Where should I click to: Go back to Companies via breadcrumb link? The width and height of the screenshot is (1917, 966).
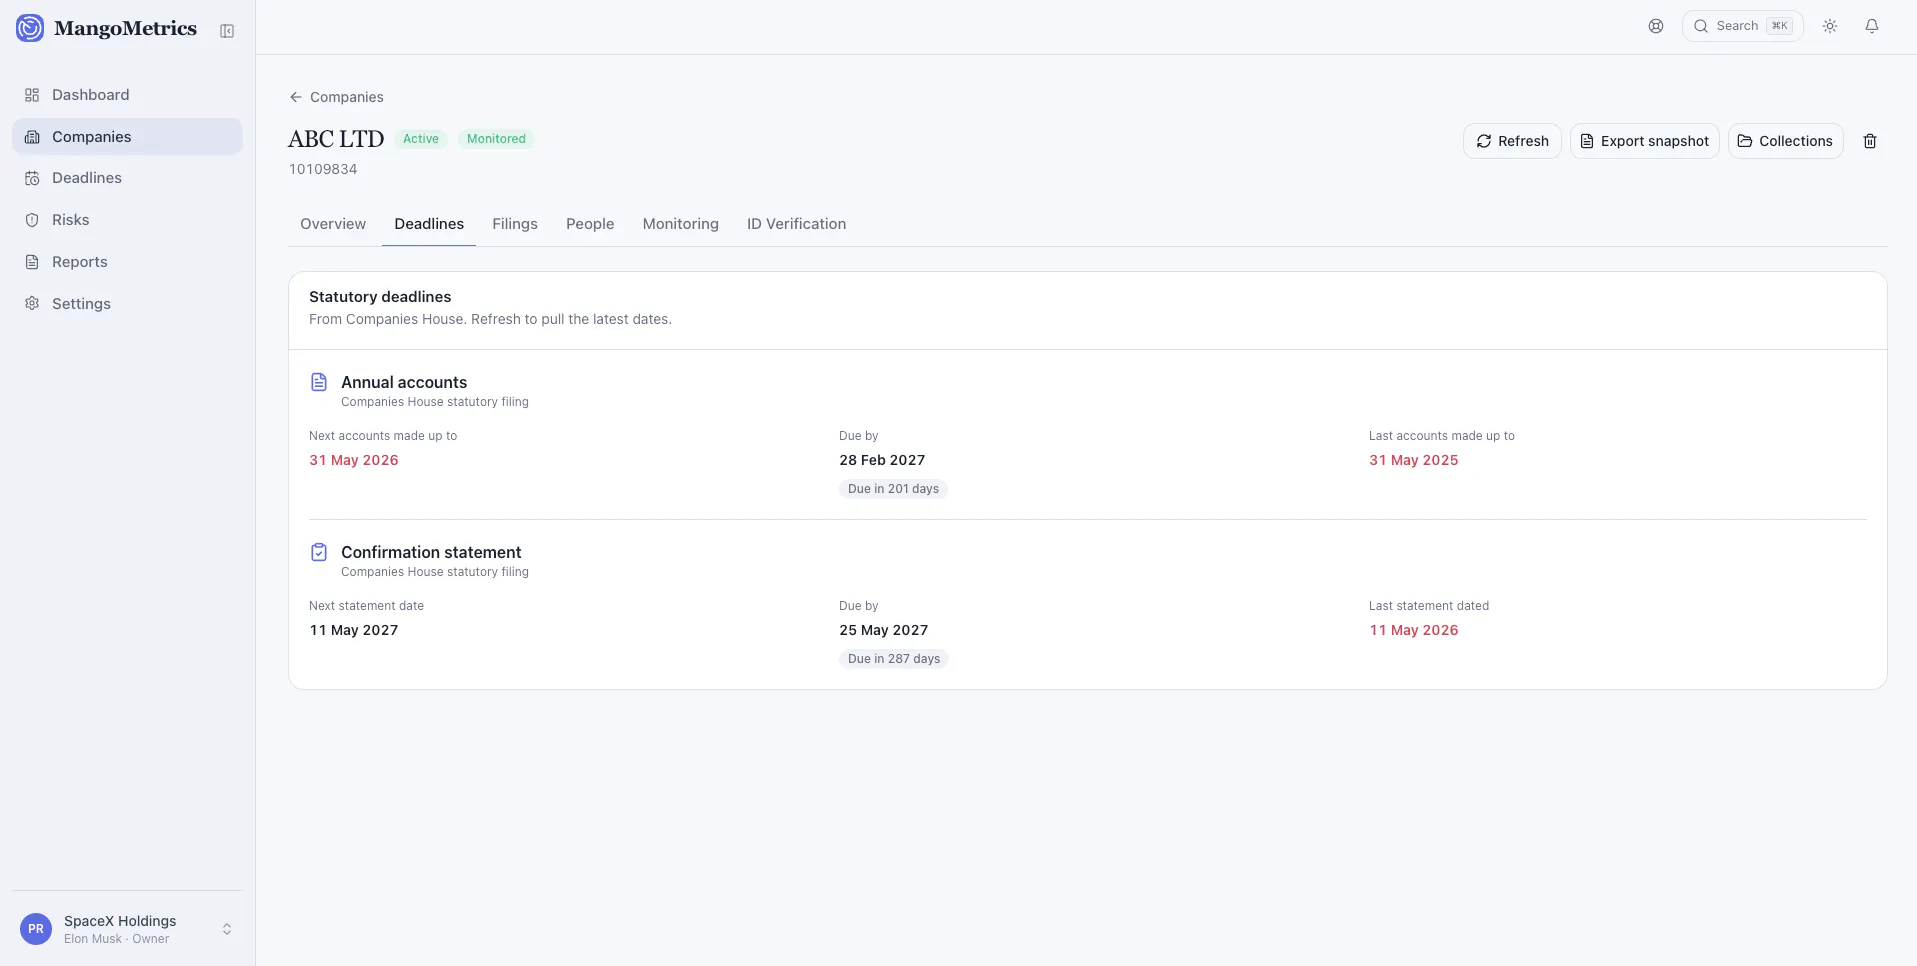click(336, 97)
